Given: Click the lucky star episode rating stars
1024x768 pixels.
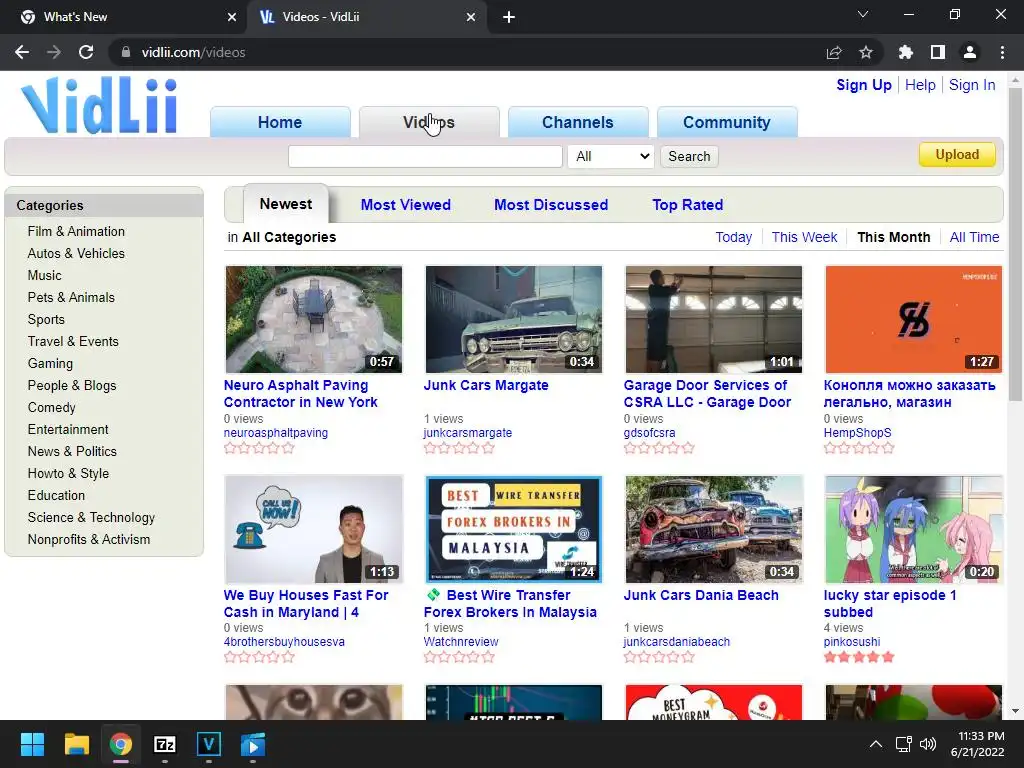Looking at the screenshot, I should tap(859, 657).
